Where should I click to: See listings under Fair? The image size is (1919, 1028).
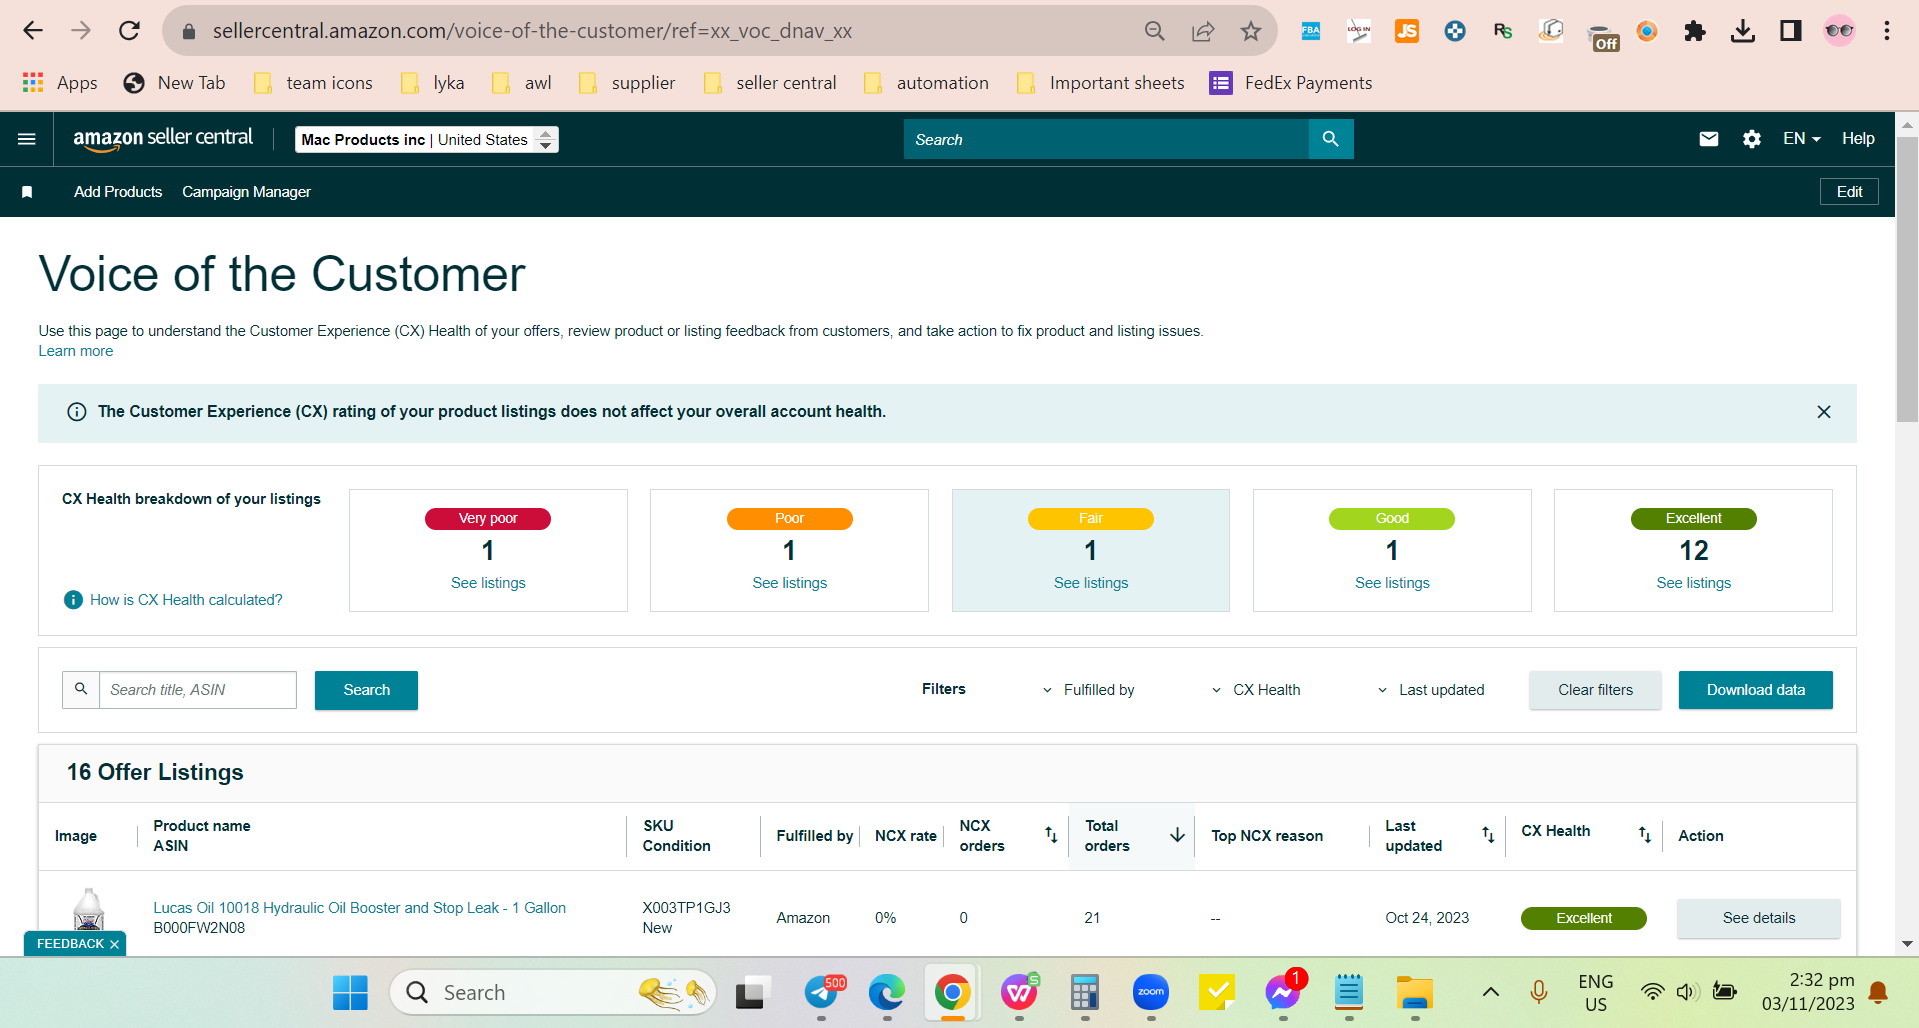[x=1091, y=583]
